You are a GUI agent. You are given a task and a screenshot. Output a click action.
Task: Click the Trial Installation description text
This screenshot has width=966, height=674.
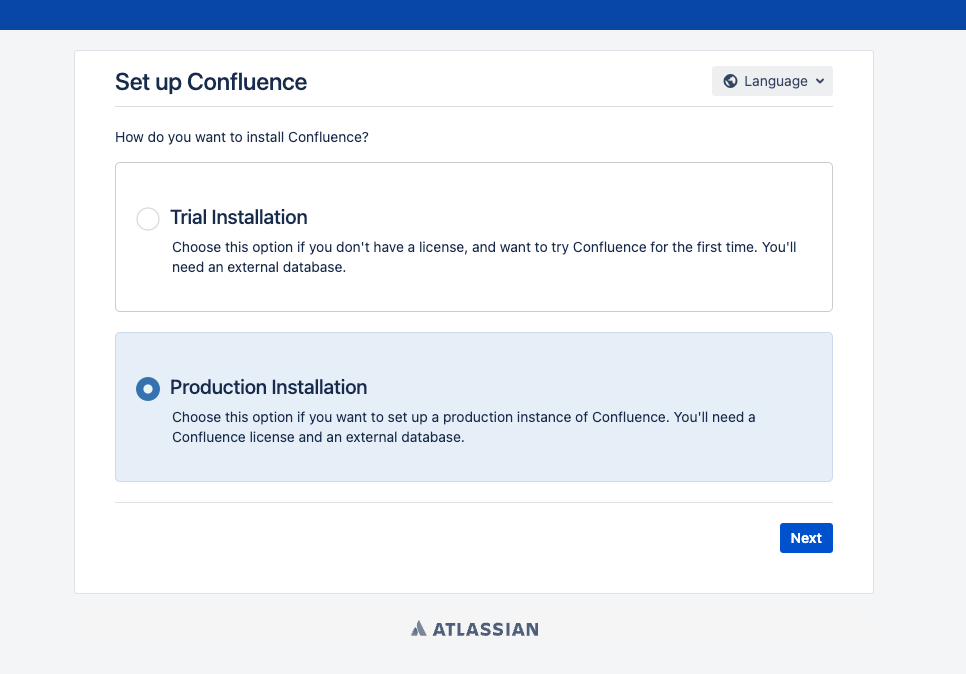[484, 257]
